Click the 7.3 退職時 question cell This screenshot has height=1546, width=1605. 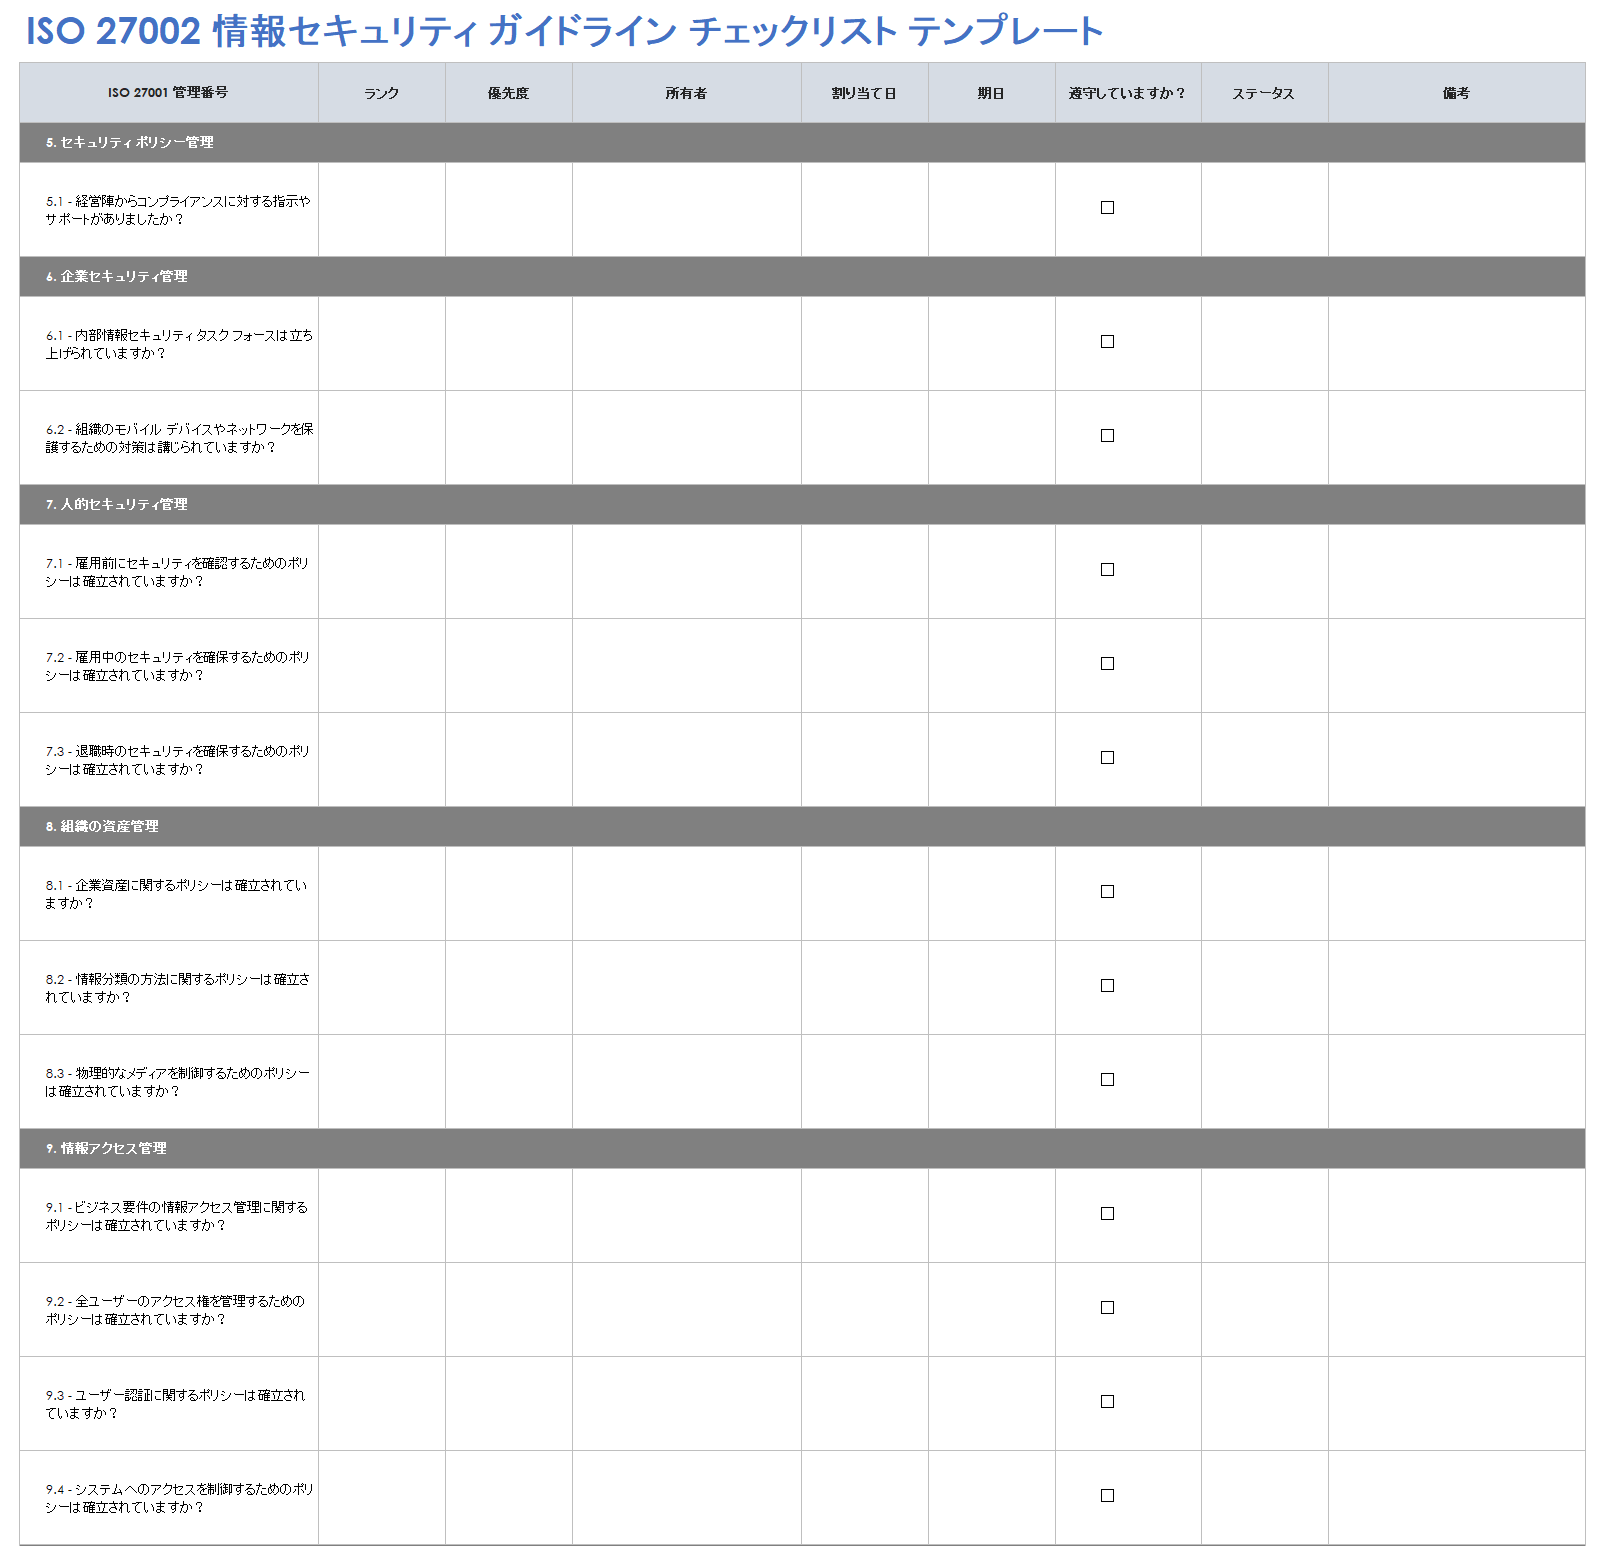(169, 760)
